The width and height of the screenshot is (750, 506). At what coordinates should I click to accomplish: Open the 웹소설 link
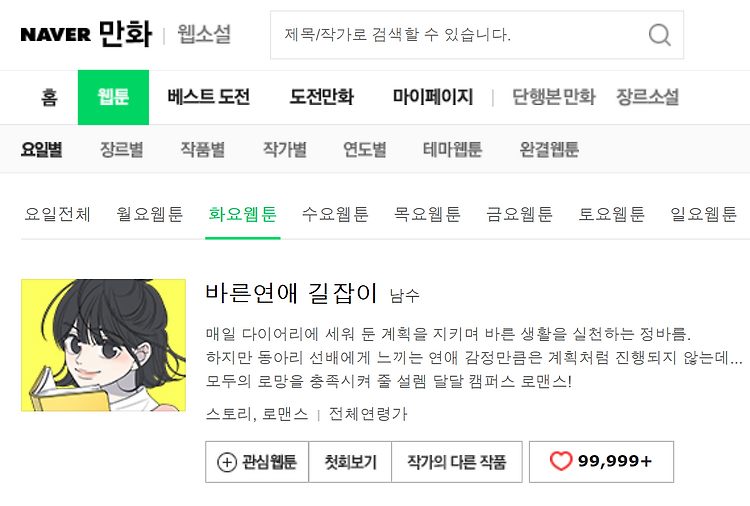pos(204,34)
